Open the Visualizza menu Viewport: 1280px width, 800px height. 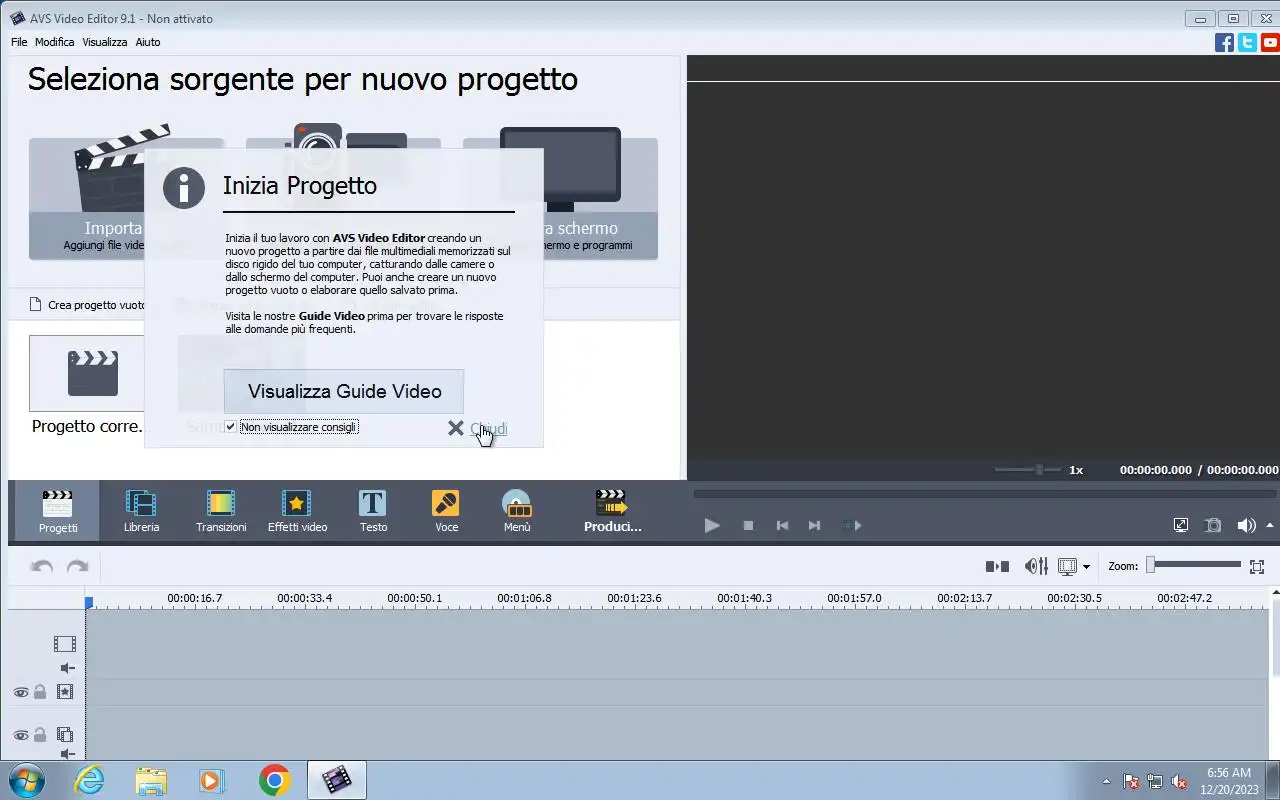pos(105,42)
